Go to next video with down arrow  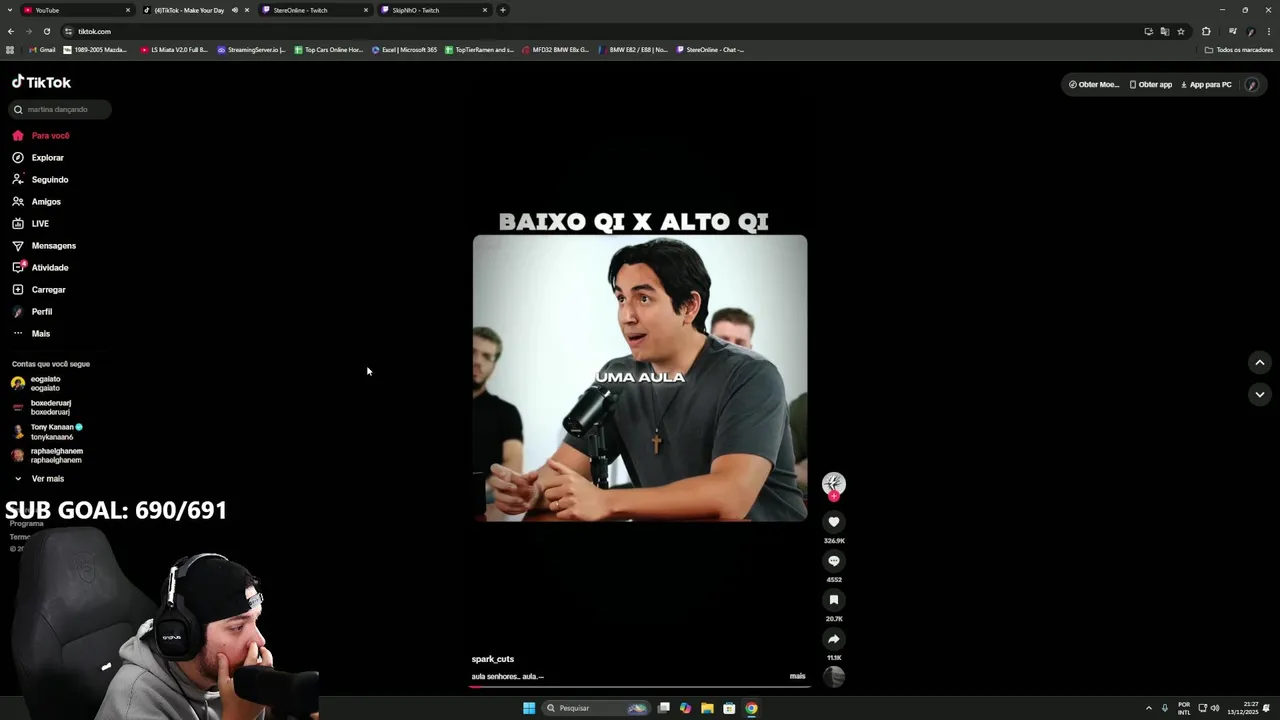(1260, 394)
